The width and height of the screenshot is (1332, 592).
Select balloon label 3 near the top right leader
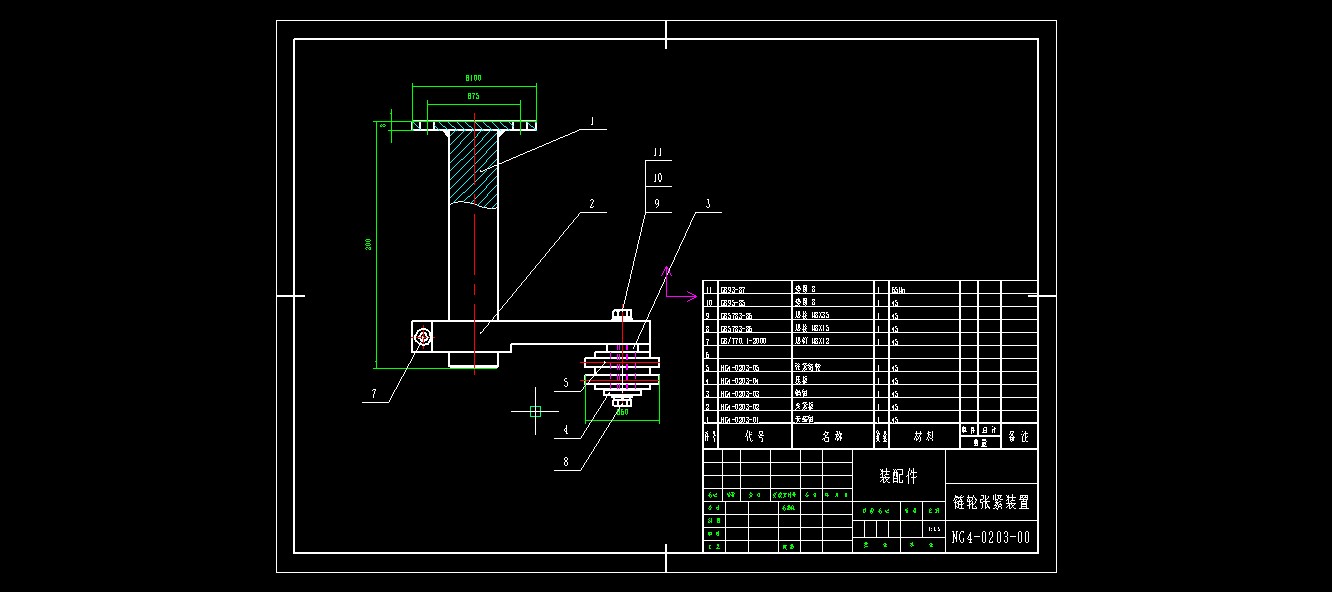tap(708, 204)
